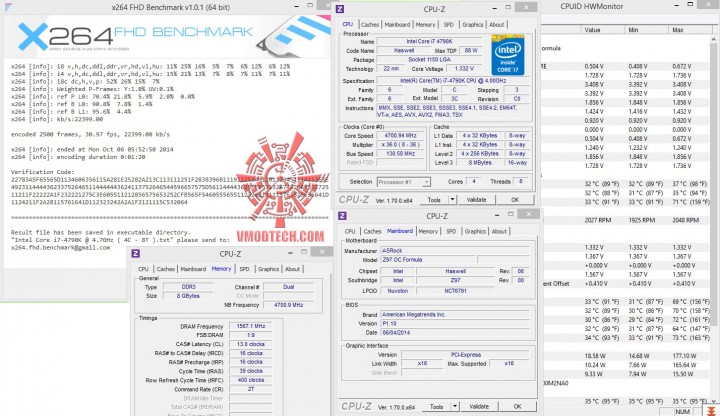
Task: Click BIOS Date 06/04/2014 field
Action: pos(455,332)
